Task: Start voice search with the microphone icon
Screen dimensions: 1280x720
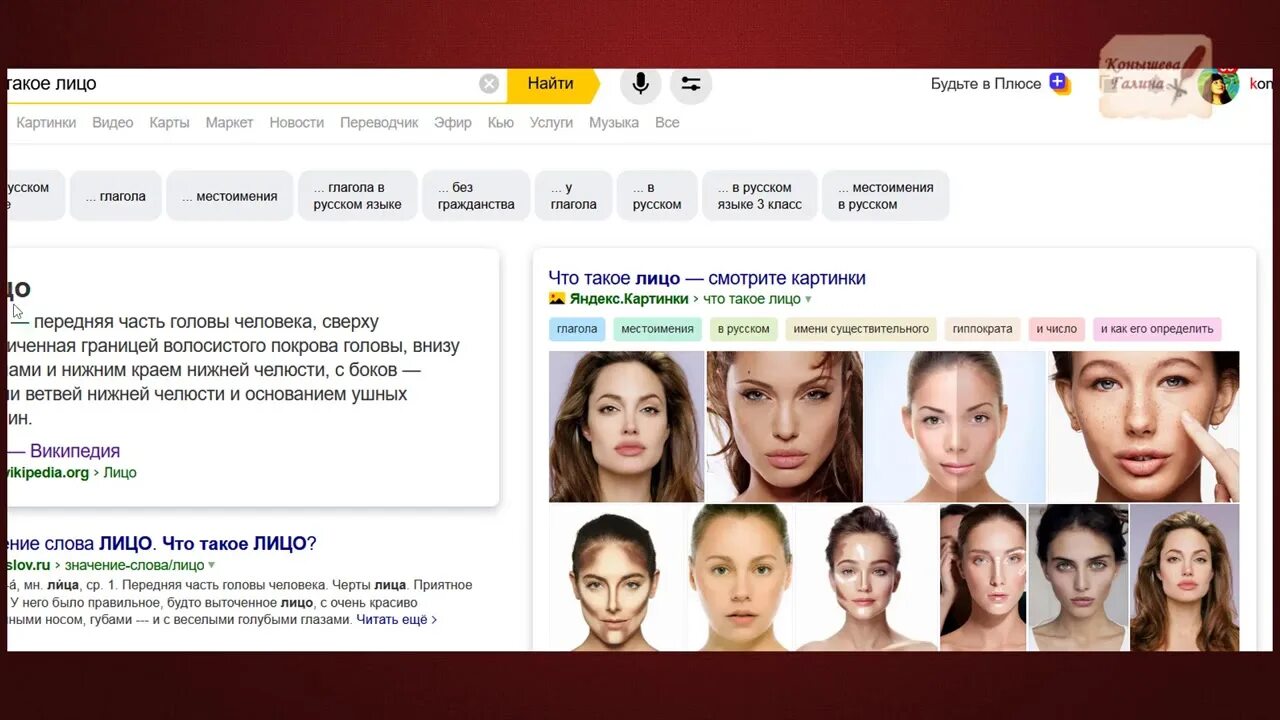Action: tap(641, 84)
